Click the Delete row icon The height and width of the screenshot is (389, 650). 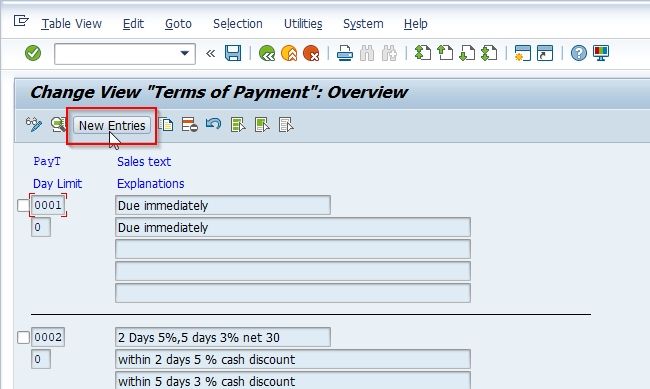[x=189, y=124]
